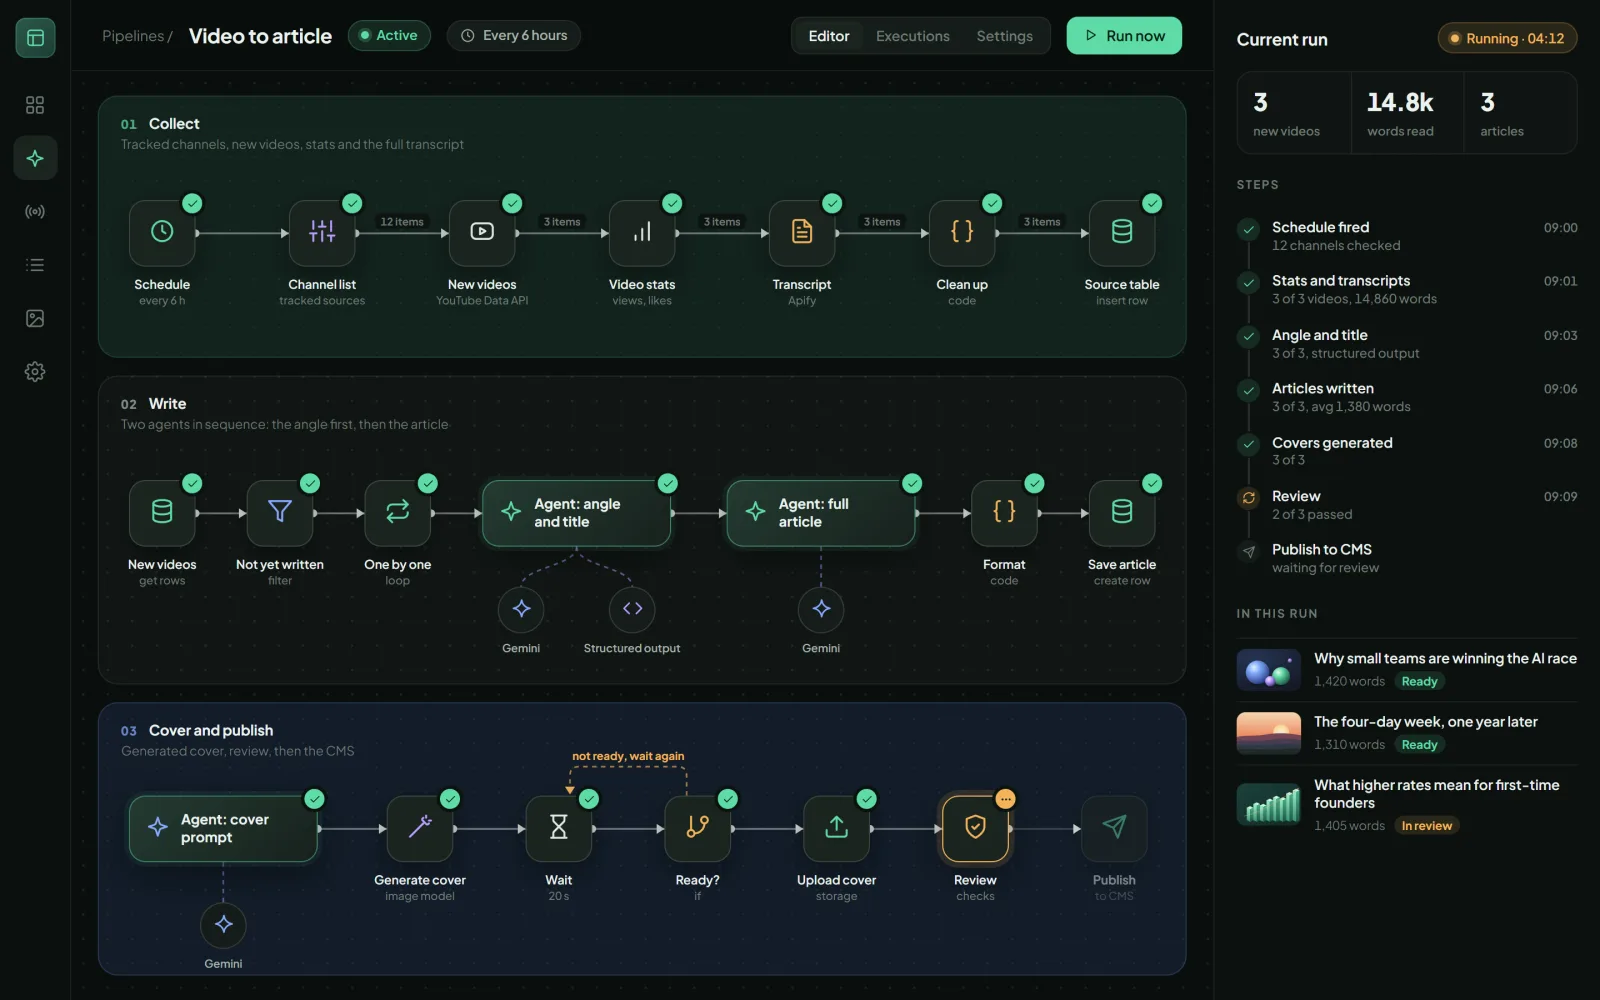Select the Clean up code node
Screen dimensions: 1600x1000
point(962,232)
